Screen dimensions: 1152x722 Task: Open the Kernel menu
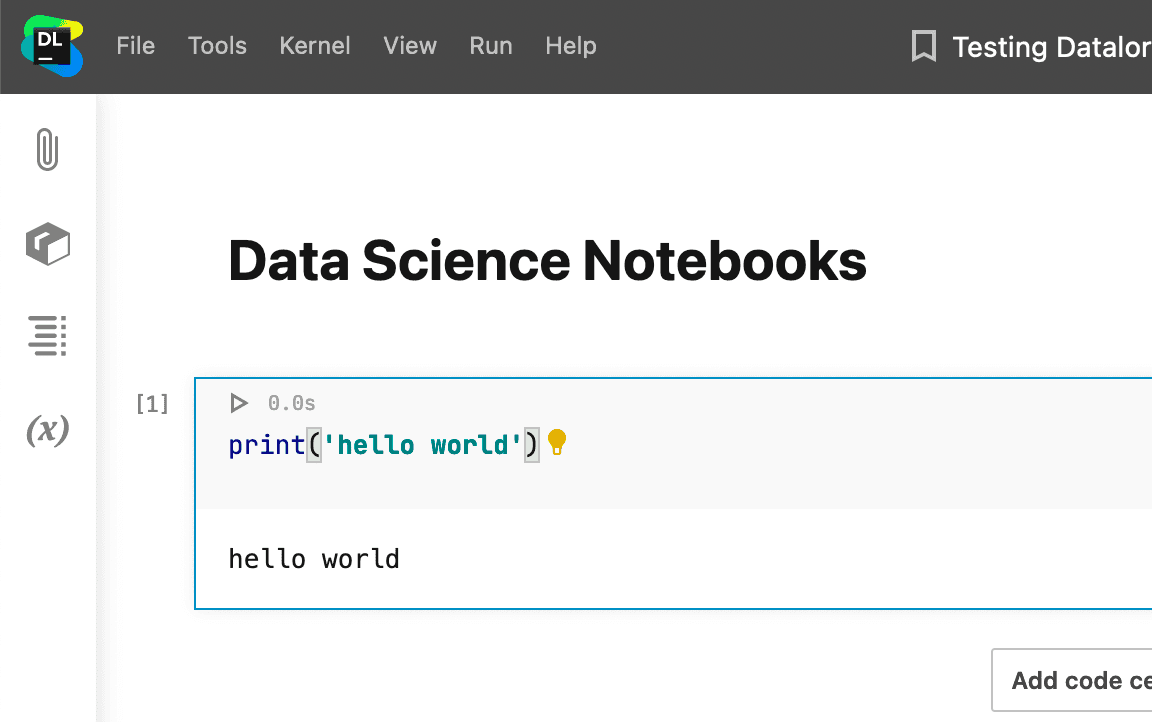pyautogui.click(x=315, y=46)
